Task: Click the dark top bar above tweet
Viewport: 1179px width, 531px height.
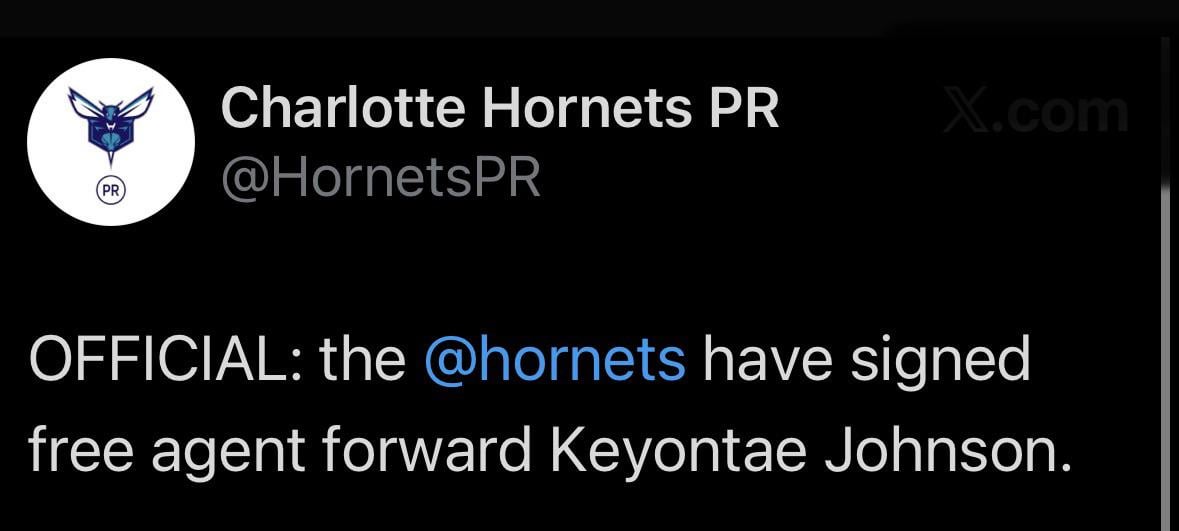Action: click(589, 17)
